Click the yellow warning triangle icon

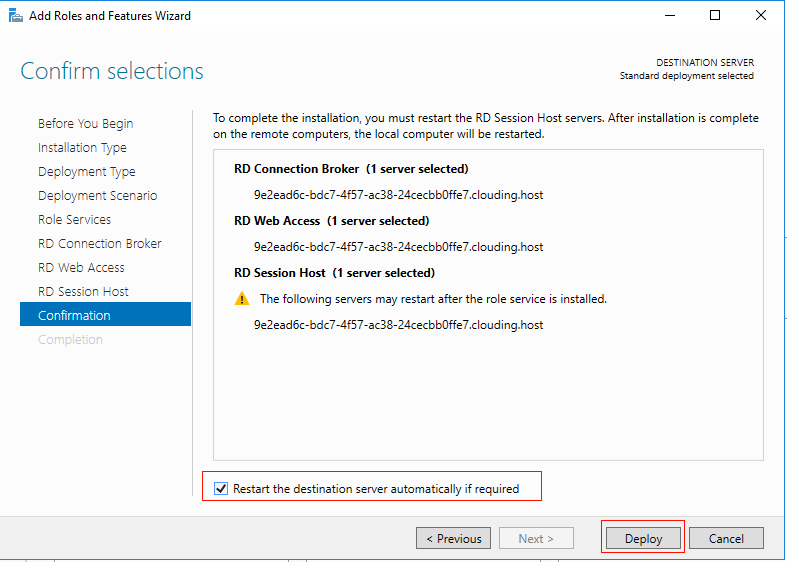(242, 299)
